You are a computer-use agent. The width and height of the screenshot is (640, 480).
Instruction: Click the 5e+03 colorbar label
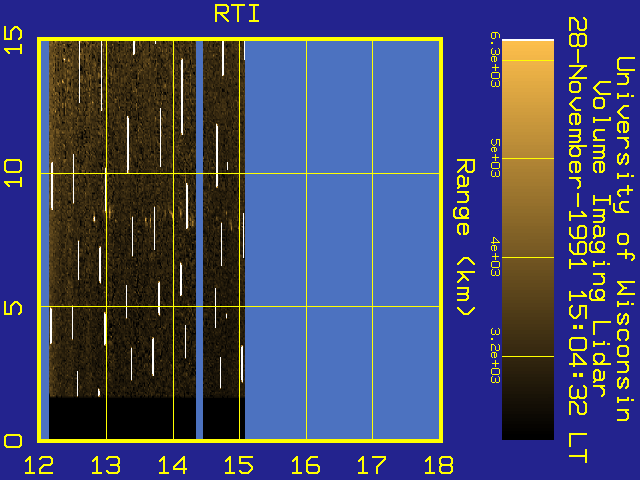tap(495, 158)
